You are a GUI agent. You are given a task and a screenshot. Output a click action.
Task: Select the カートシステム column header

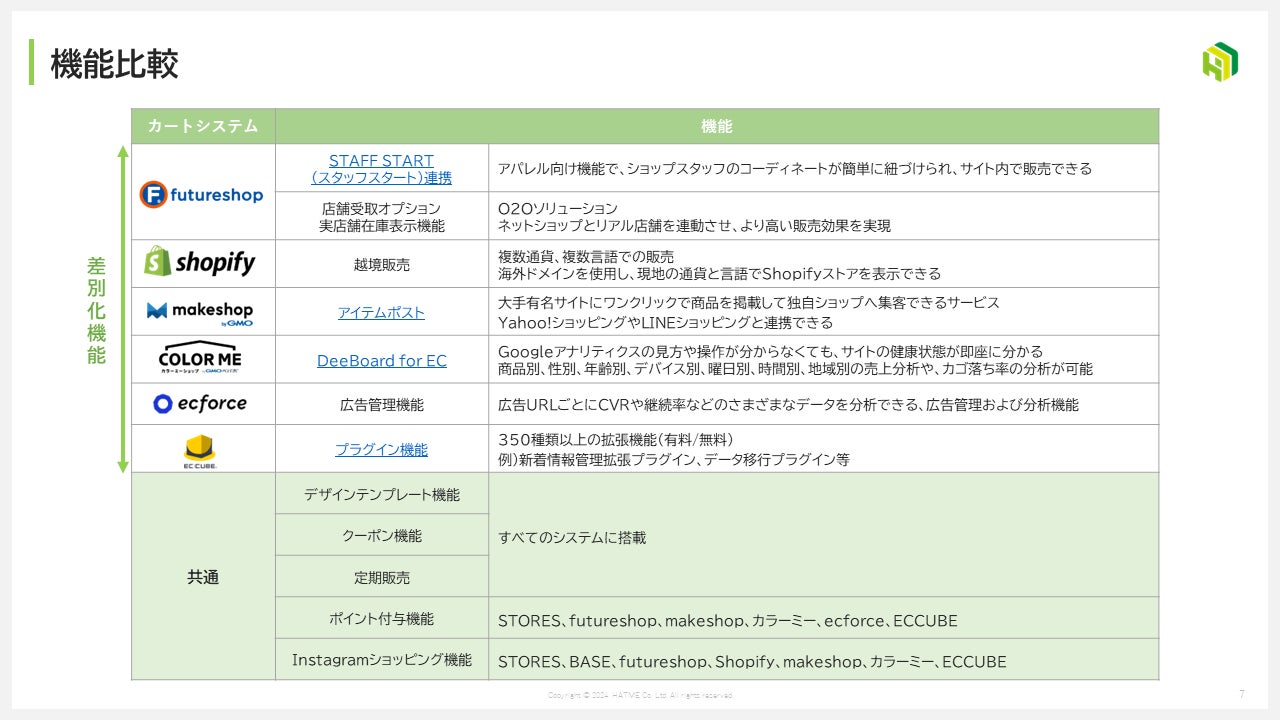pos(203,126)
